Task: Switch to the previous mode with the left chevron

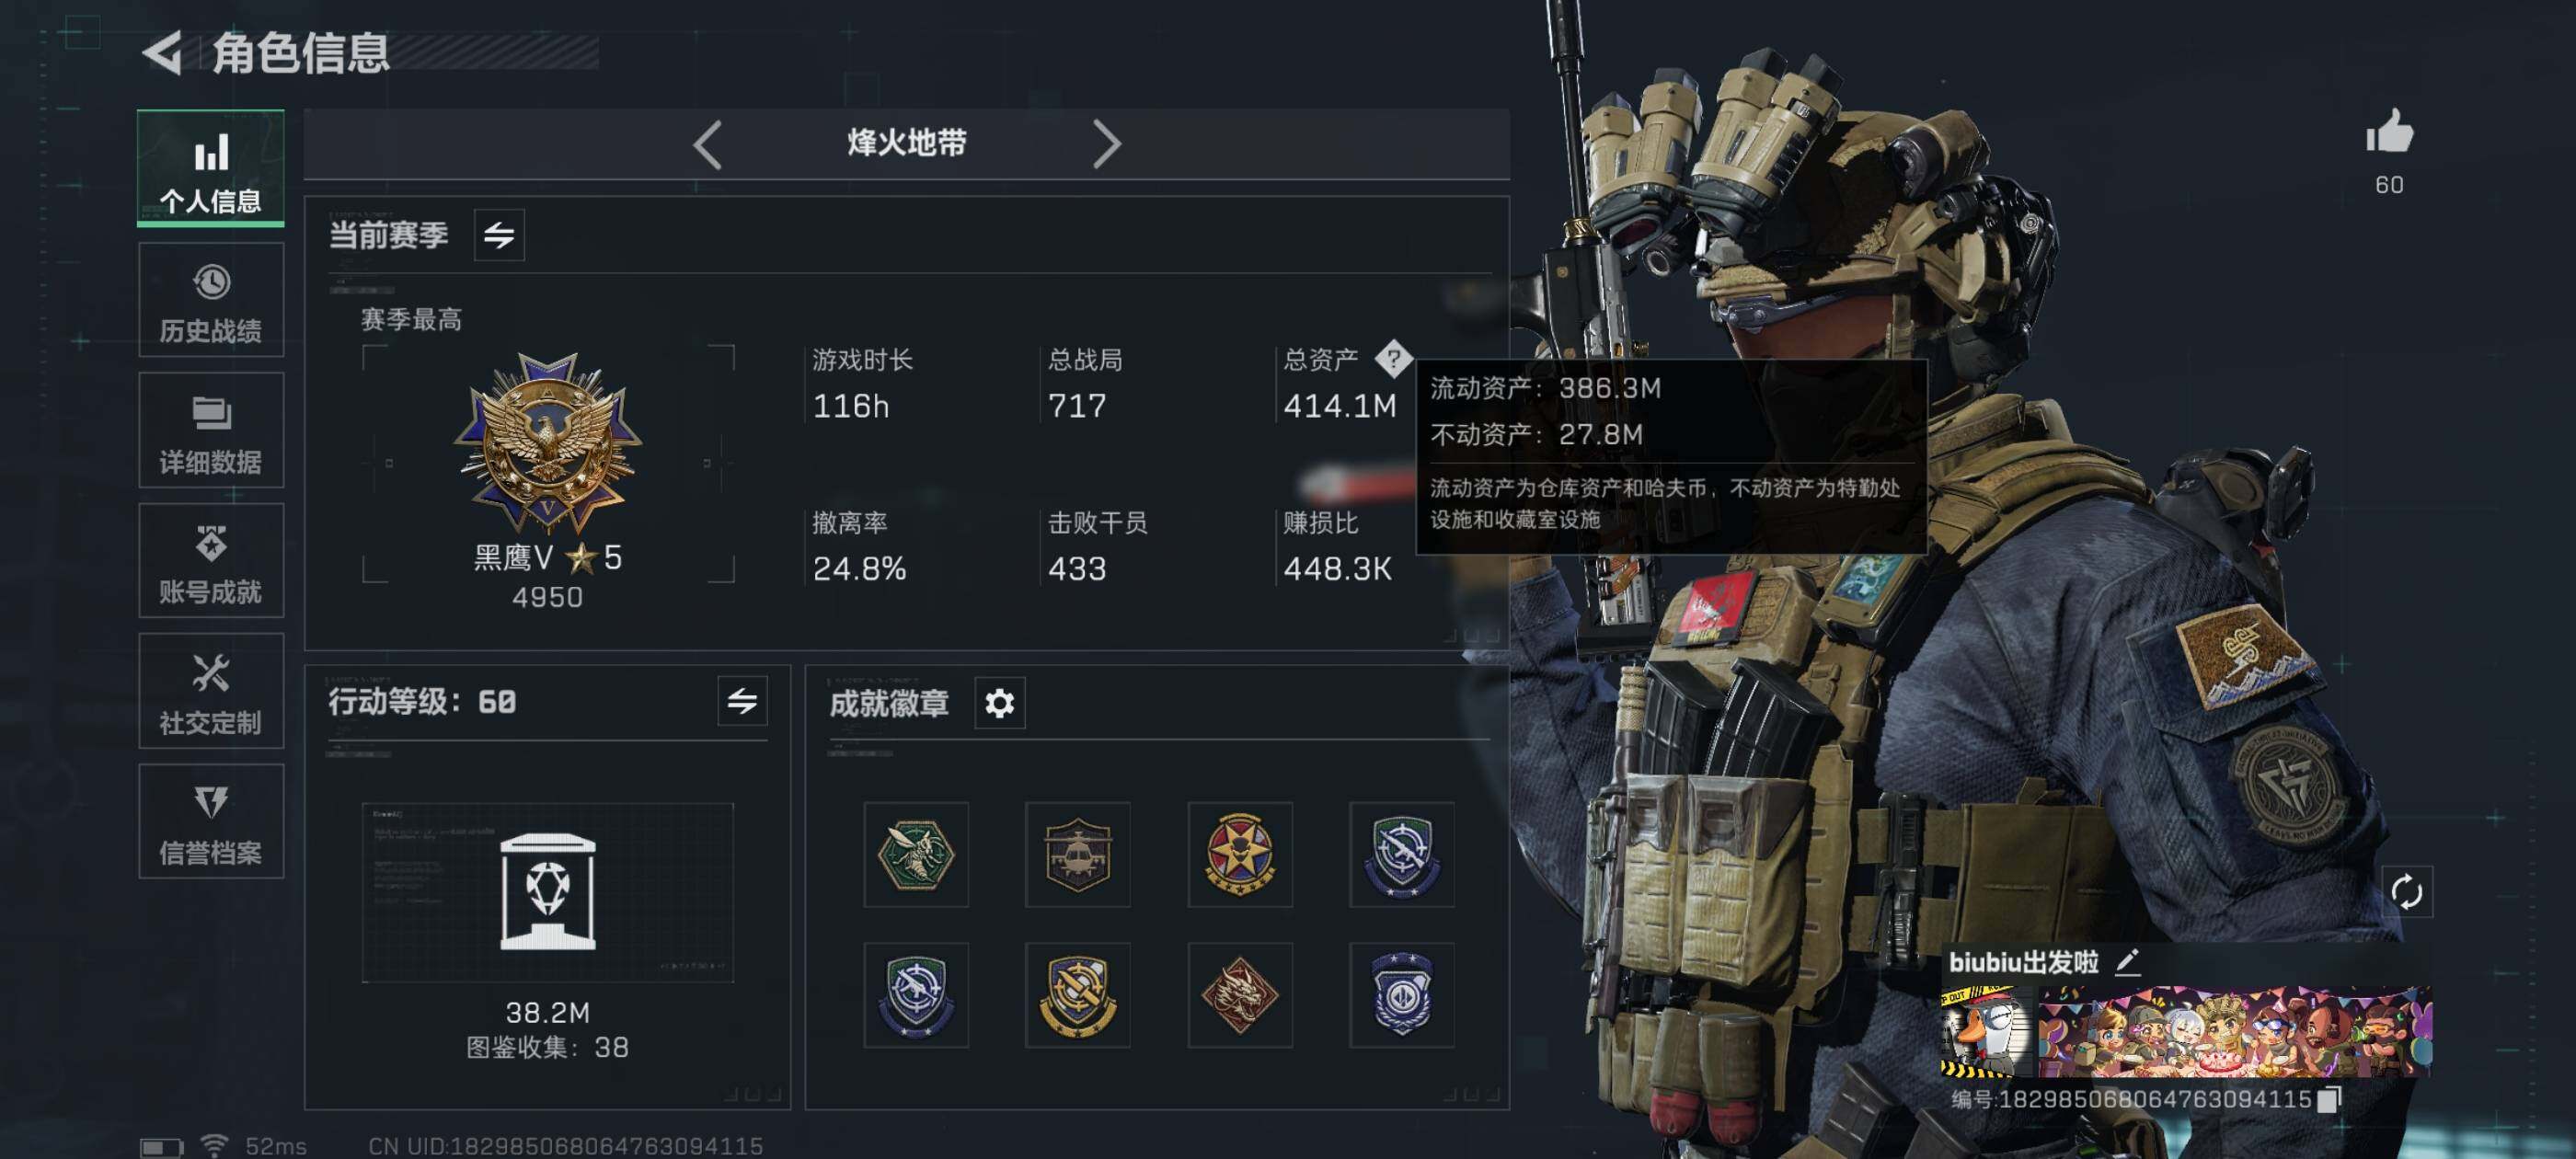Action: point(707,145)
